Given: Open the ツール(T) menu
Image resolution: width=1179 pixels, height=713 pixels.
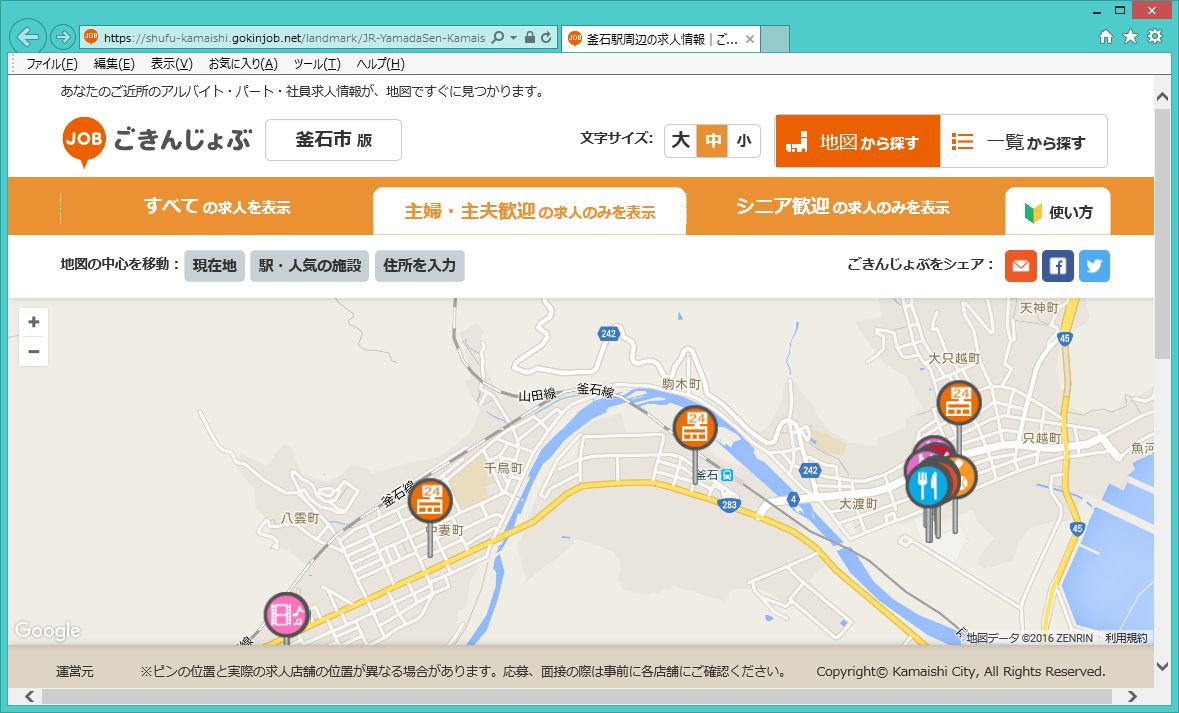Looking at the screenshot, I should point(316,64).
